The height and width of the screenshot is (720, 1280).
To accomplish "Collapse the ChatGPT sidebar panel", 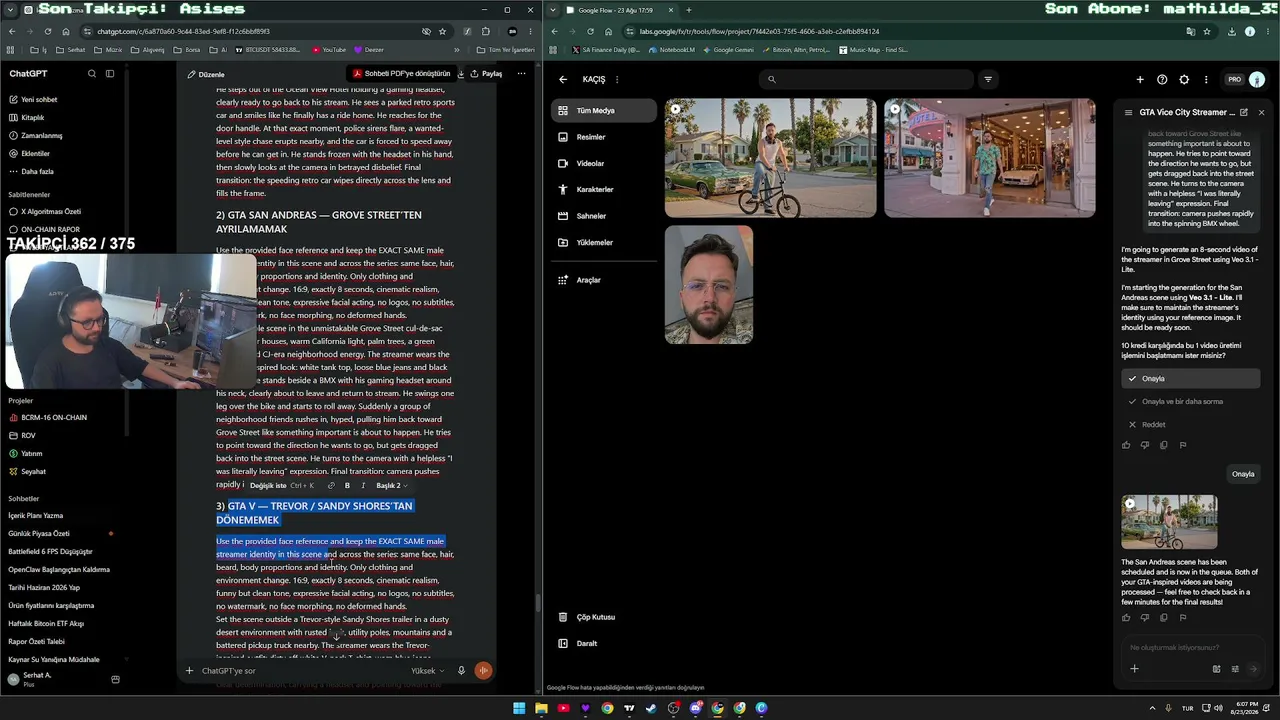I will [110, 74].
